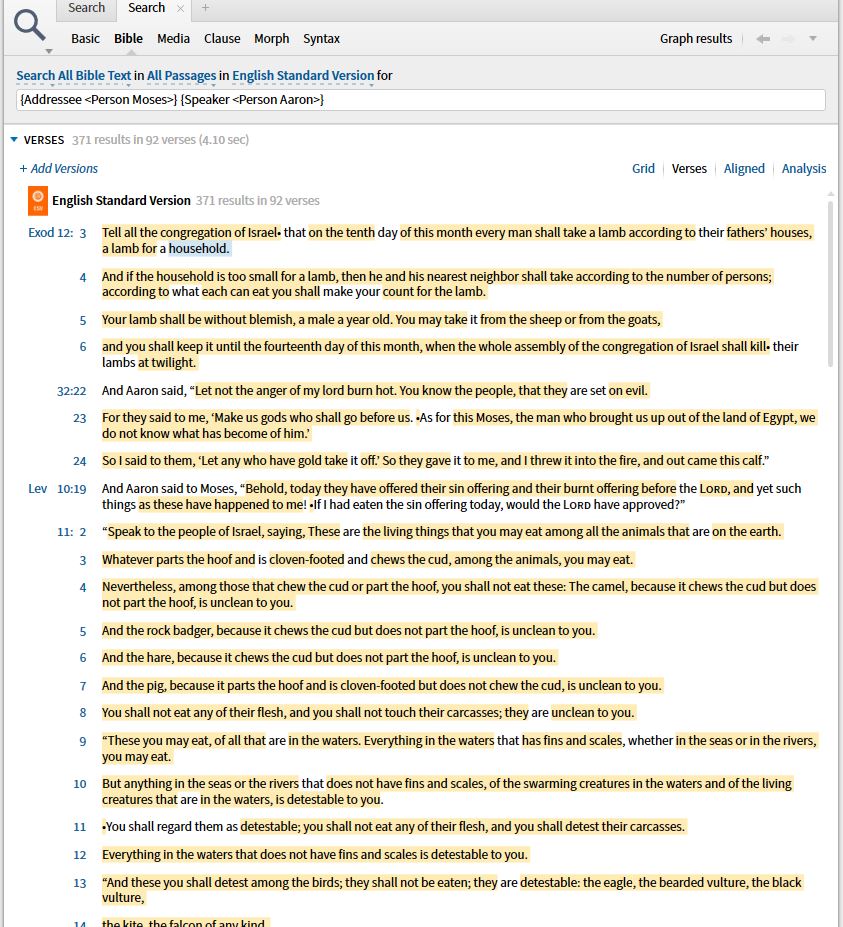Choose the Syntax search type
Image resolution: width=843 pixels, height=927 pixels.
(321, 38)
